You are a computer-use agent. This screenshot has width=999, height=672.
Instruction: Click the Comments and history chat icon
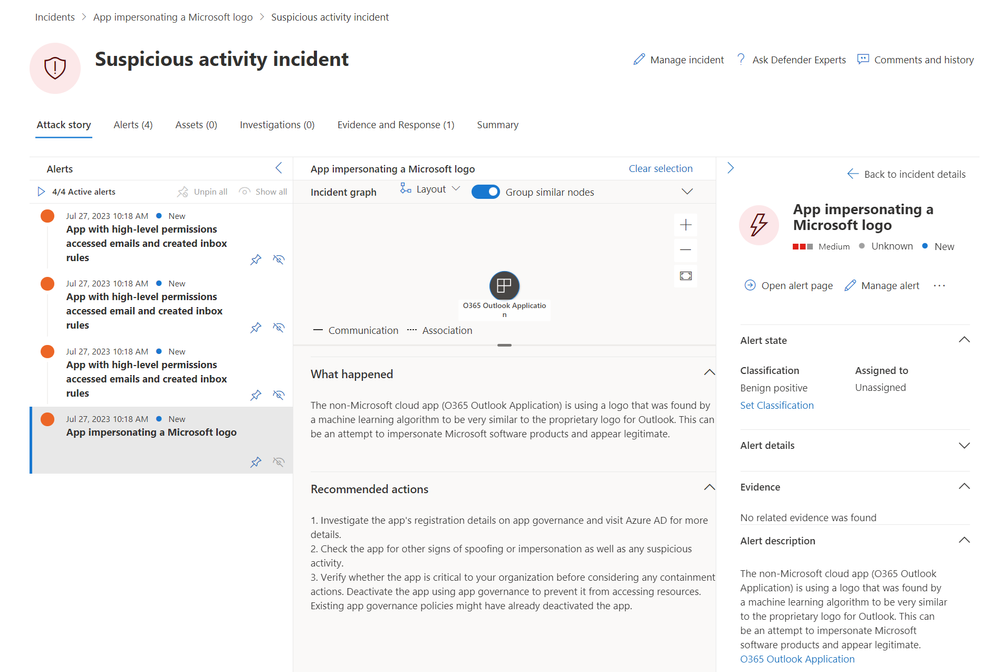863,59
